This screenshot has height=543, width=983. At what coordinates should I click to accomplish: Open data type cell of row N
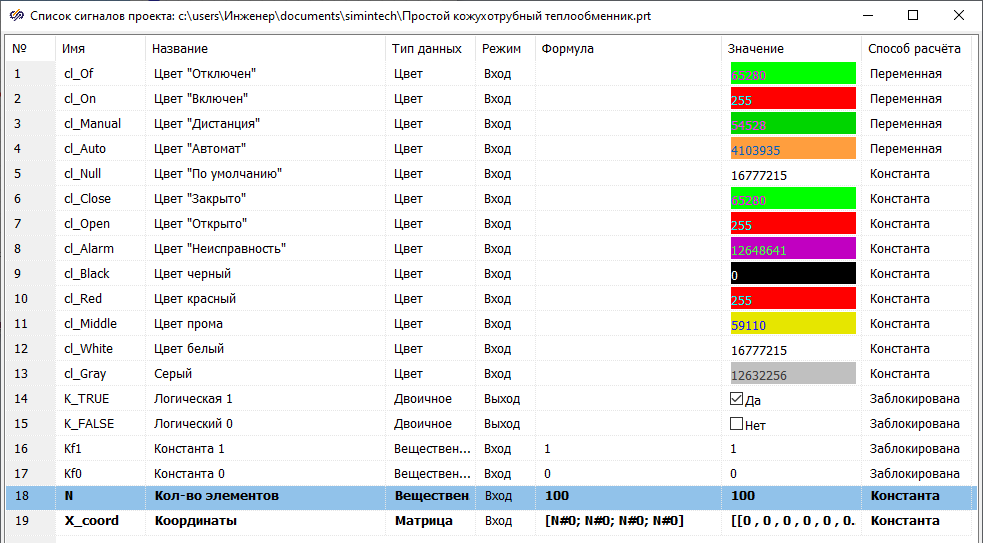point(430,496)
